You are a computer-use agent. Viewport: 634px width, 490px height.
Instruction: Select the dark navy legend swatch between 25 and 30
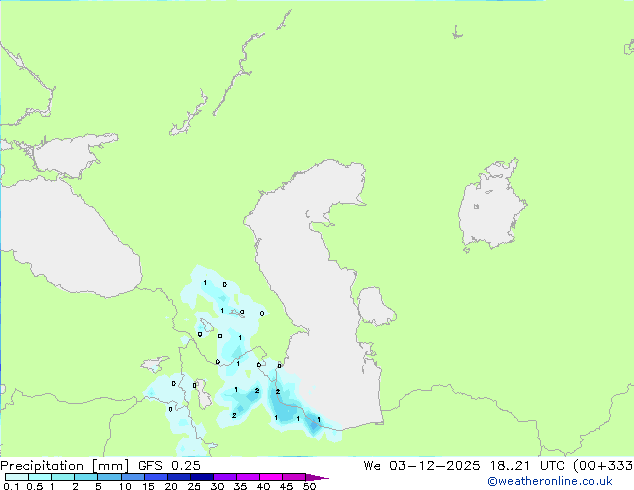202,477
